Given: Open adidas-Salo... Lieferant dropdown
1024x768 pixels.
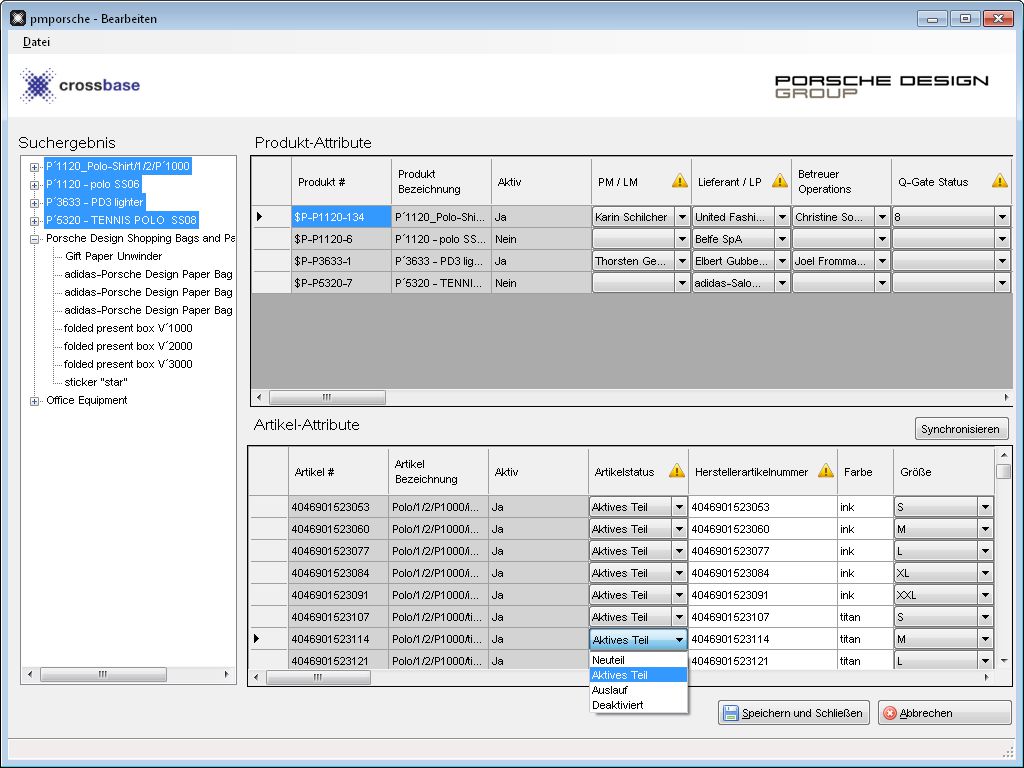Looking at the screenshot, I should [782, 283].
